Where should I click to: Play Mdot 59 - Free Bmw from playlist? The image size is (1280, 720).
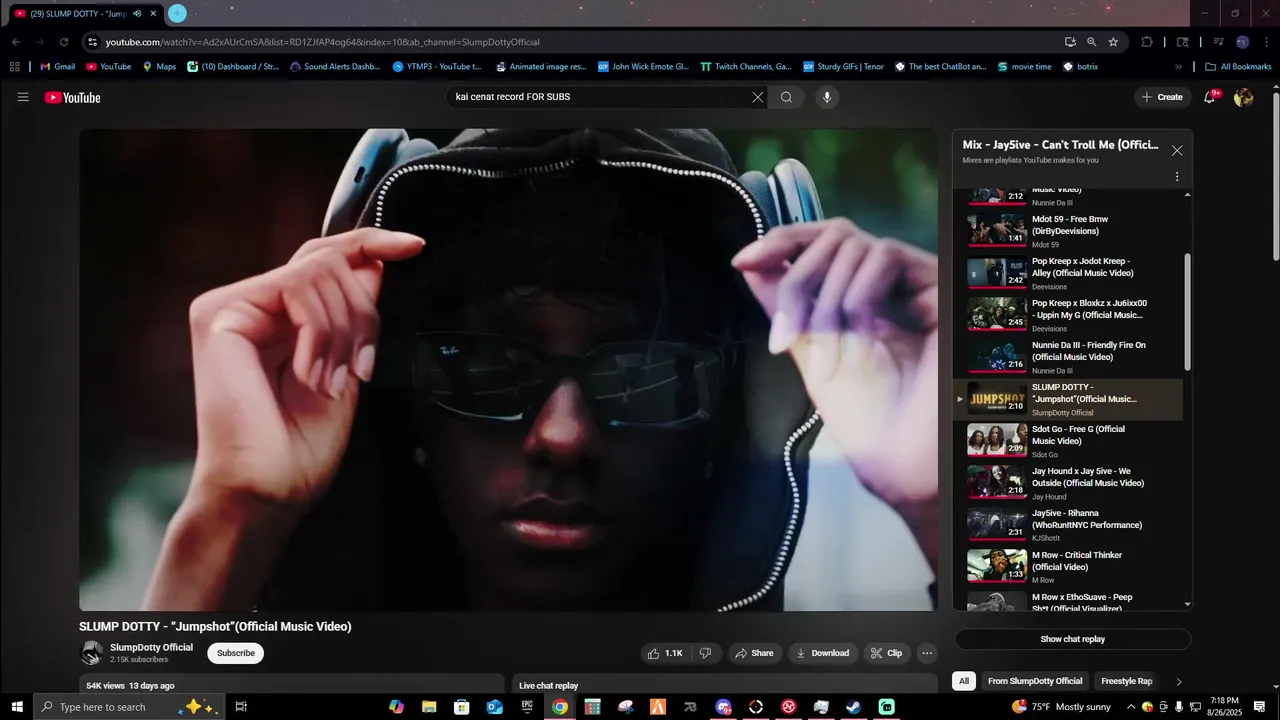coord(1070,230)
